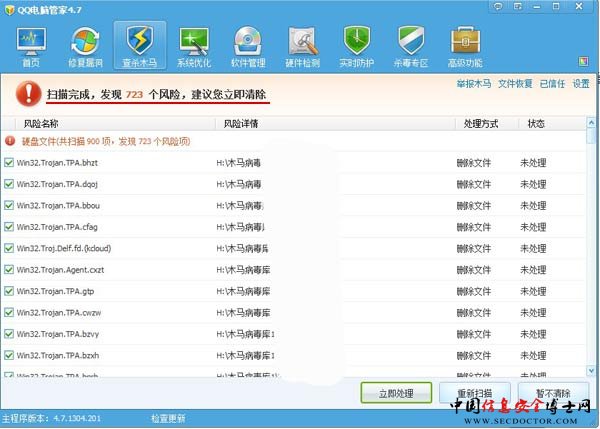This screenshot has width=600, height=429.
Task: Click the 检查更新 check update link
Action: tap(168, 418)
